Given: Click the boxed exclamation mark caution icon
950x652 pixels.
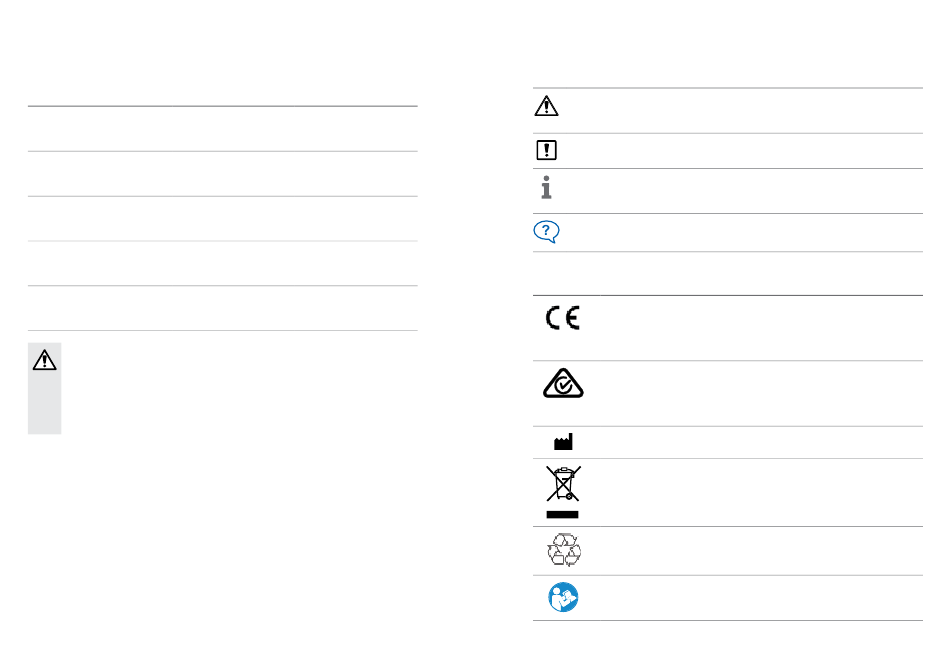Looking at the screenshot, I should point(546,150).
